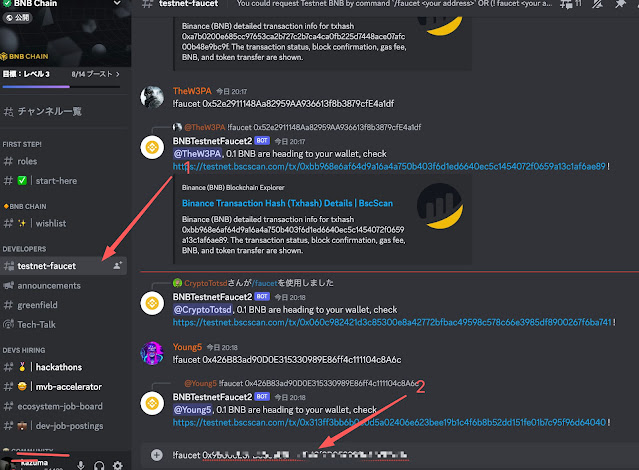Open user settings gear icon
This screenshot has height=470, width=639.
[x=118, y=465]
